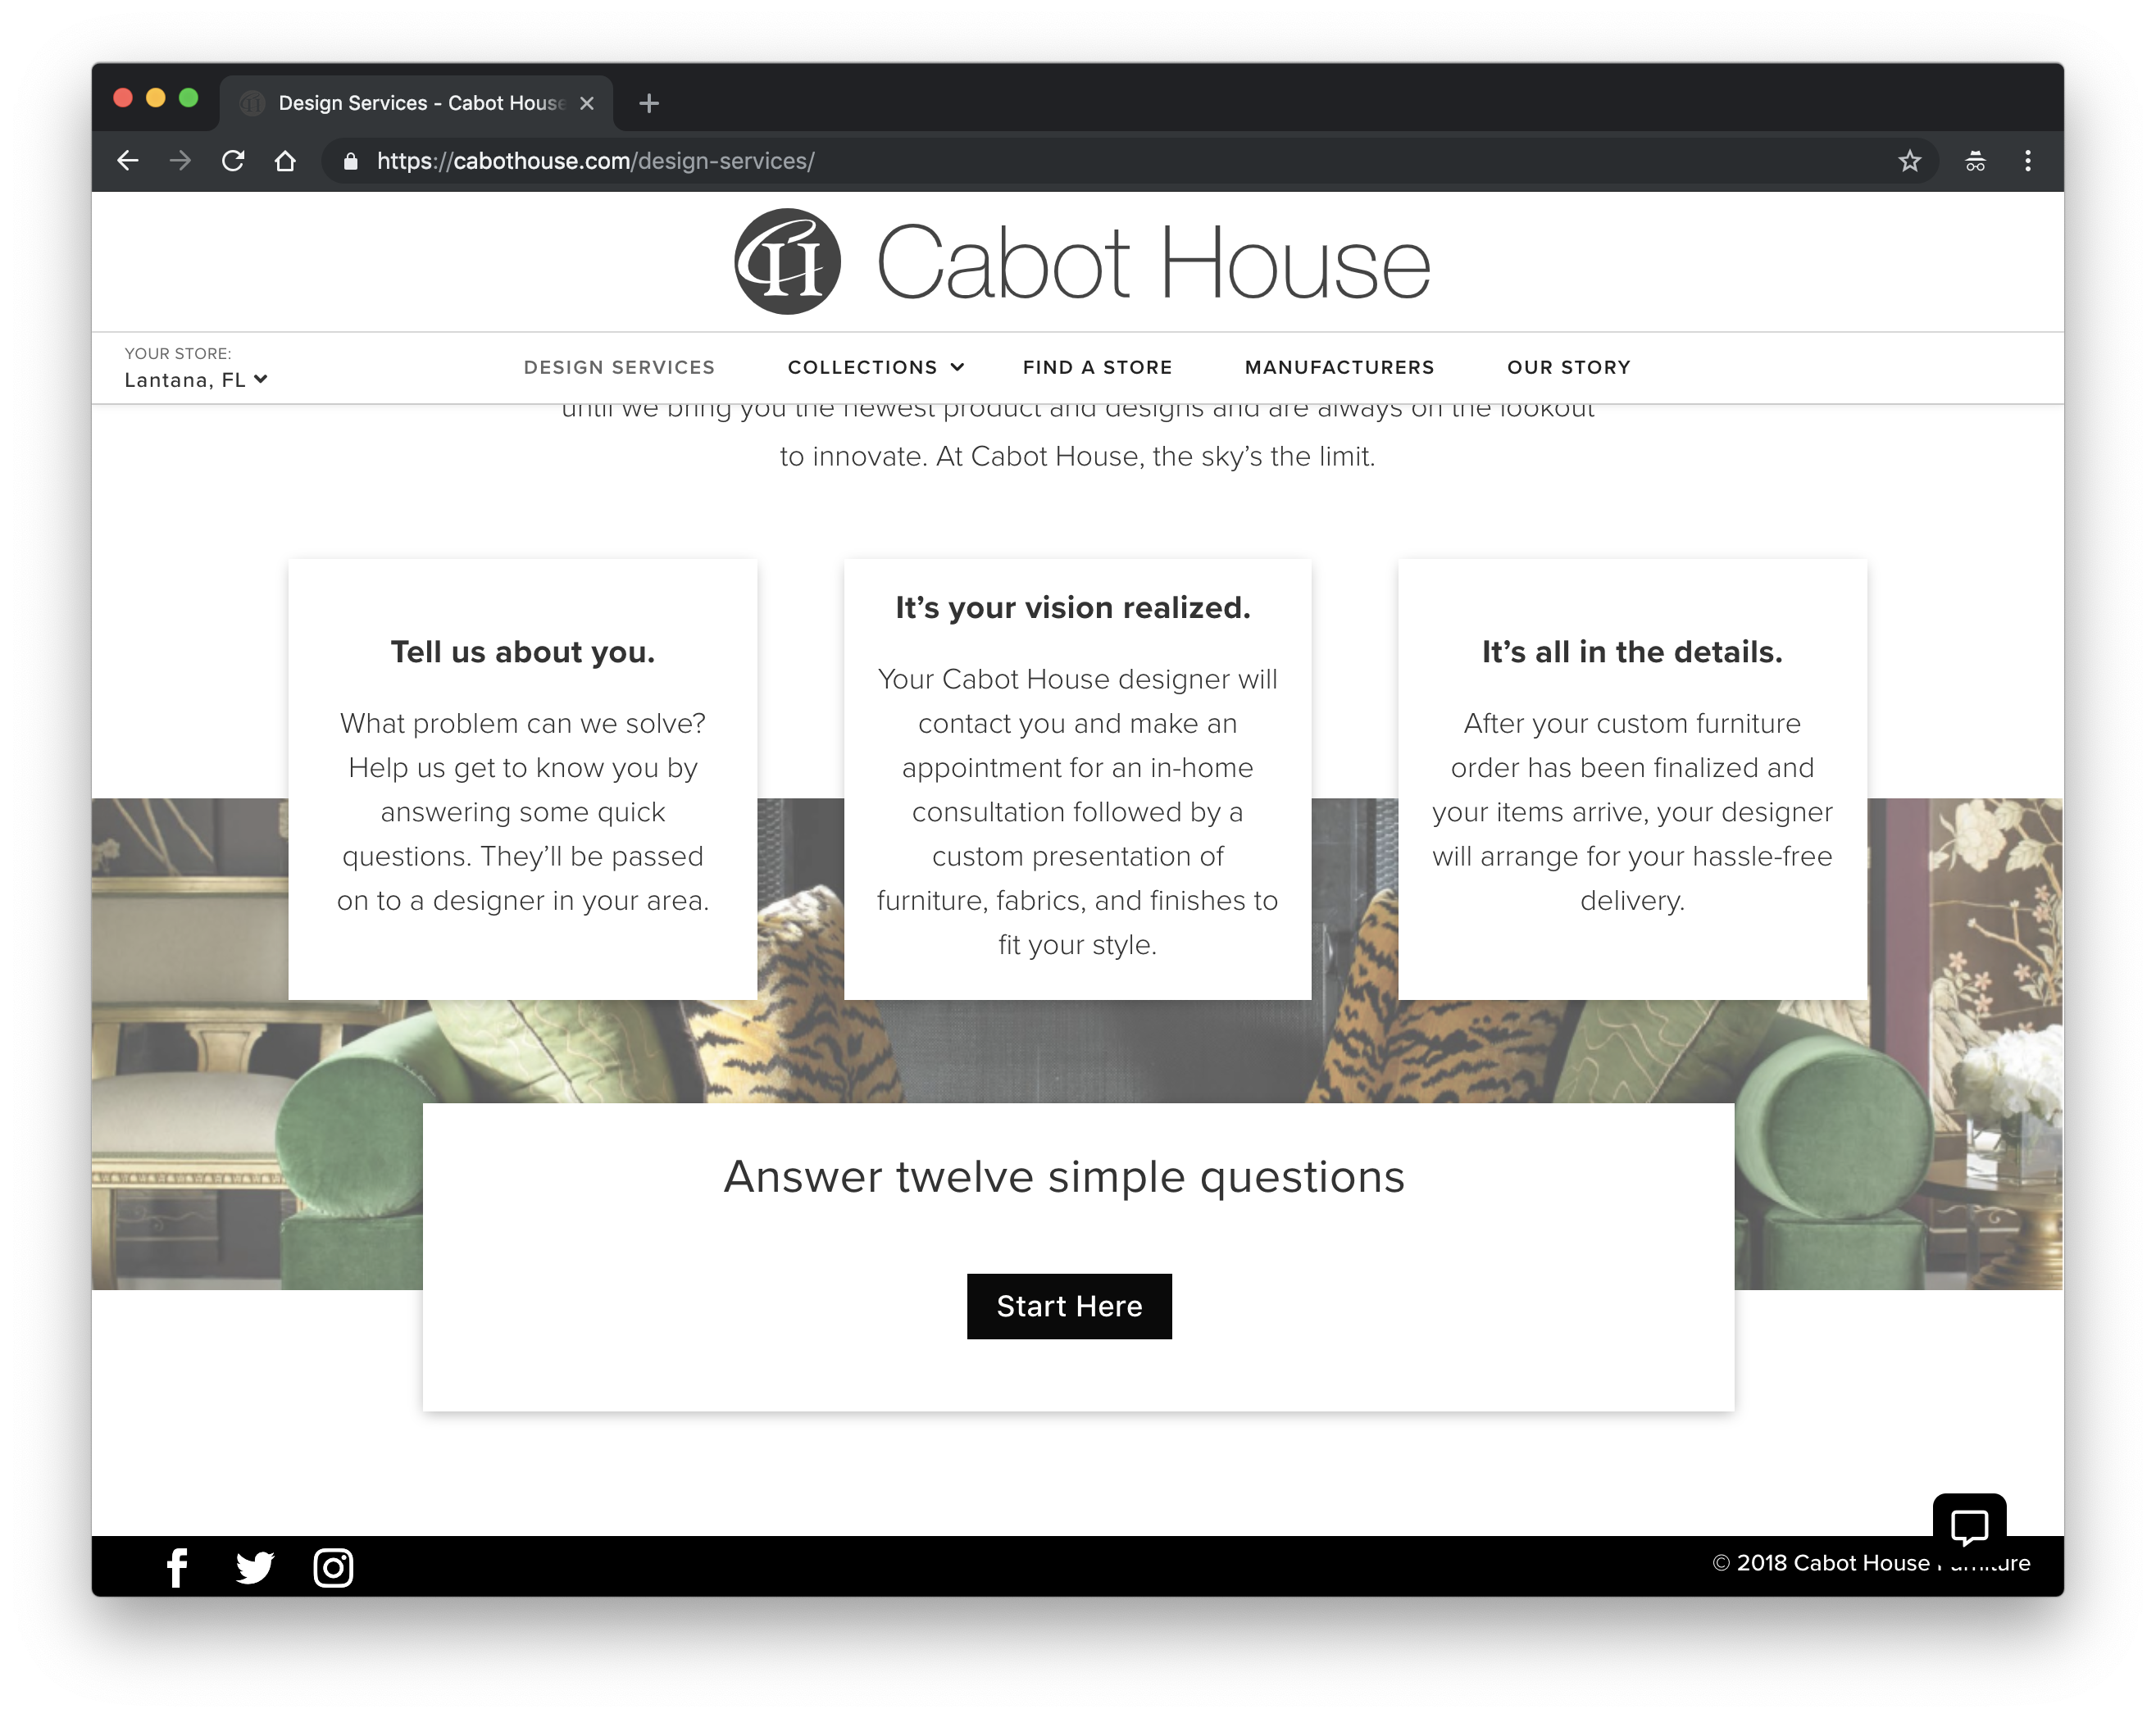
Task: Open the Manufacturers page
Action: (1339, 367)
